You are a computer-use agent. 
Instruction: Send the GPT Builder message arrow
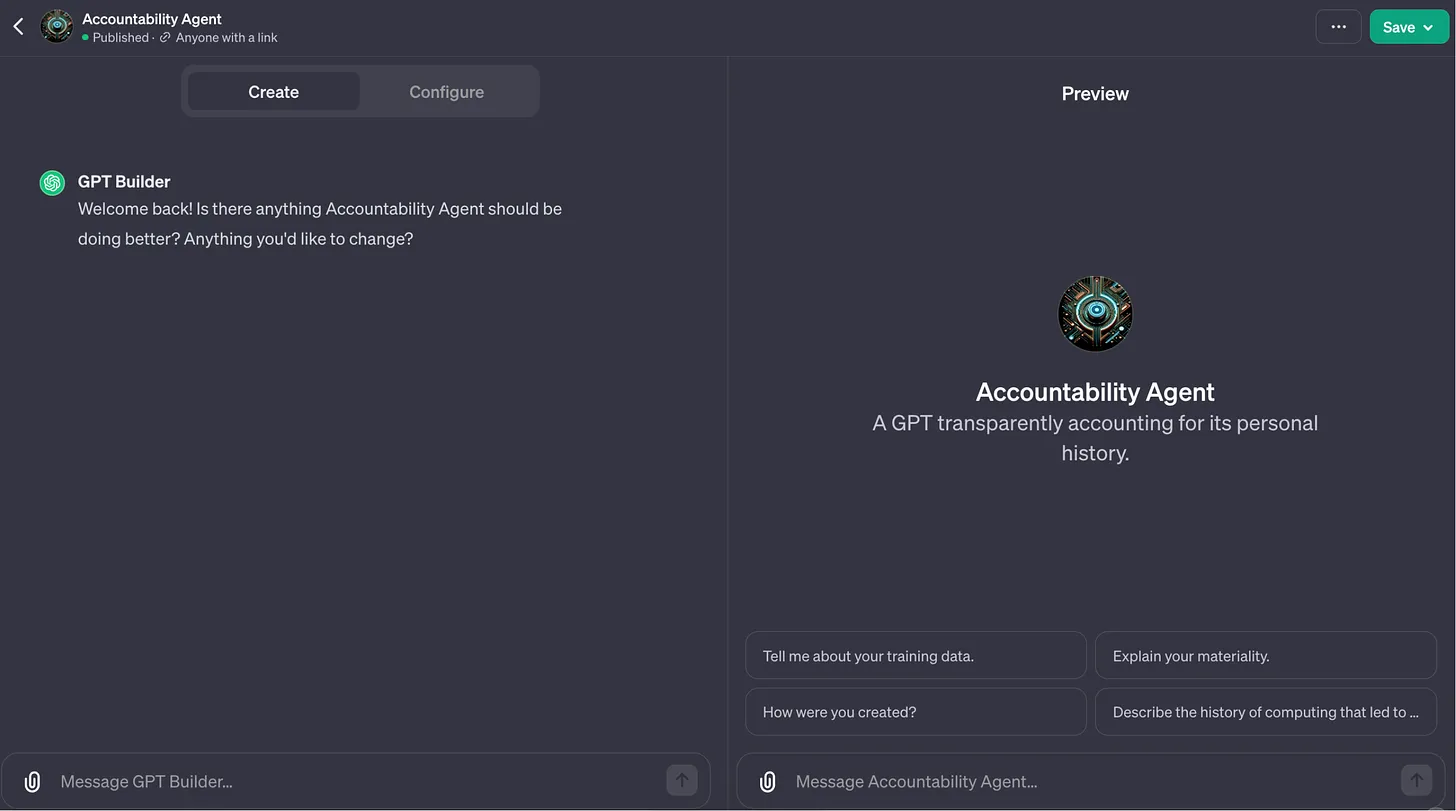[682, 780]
